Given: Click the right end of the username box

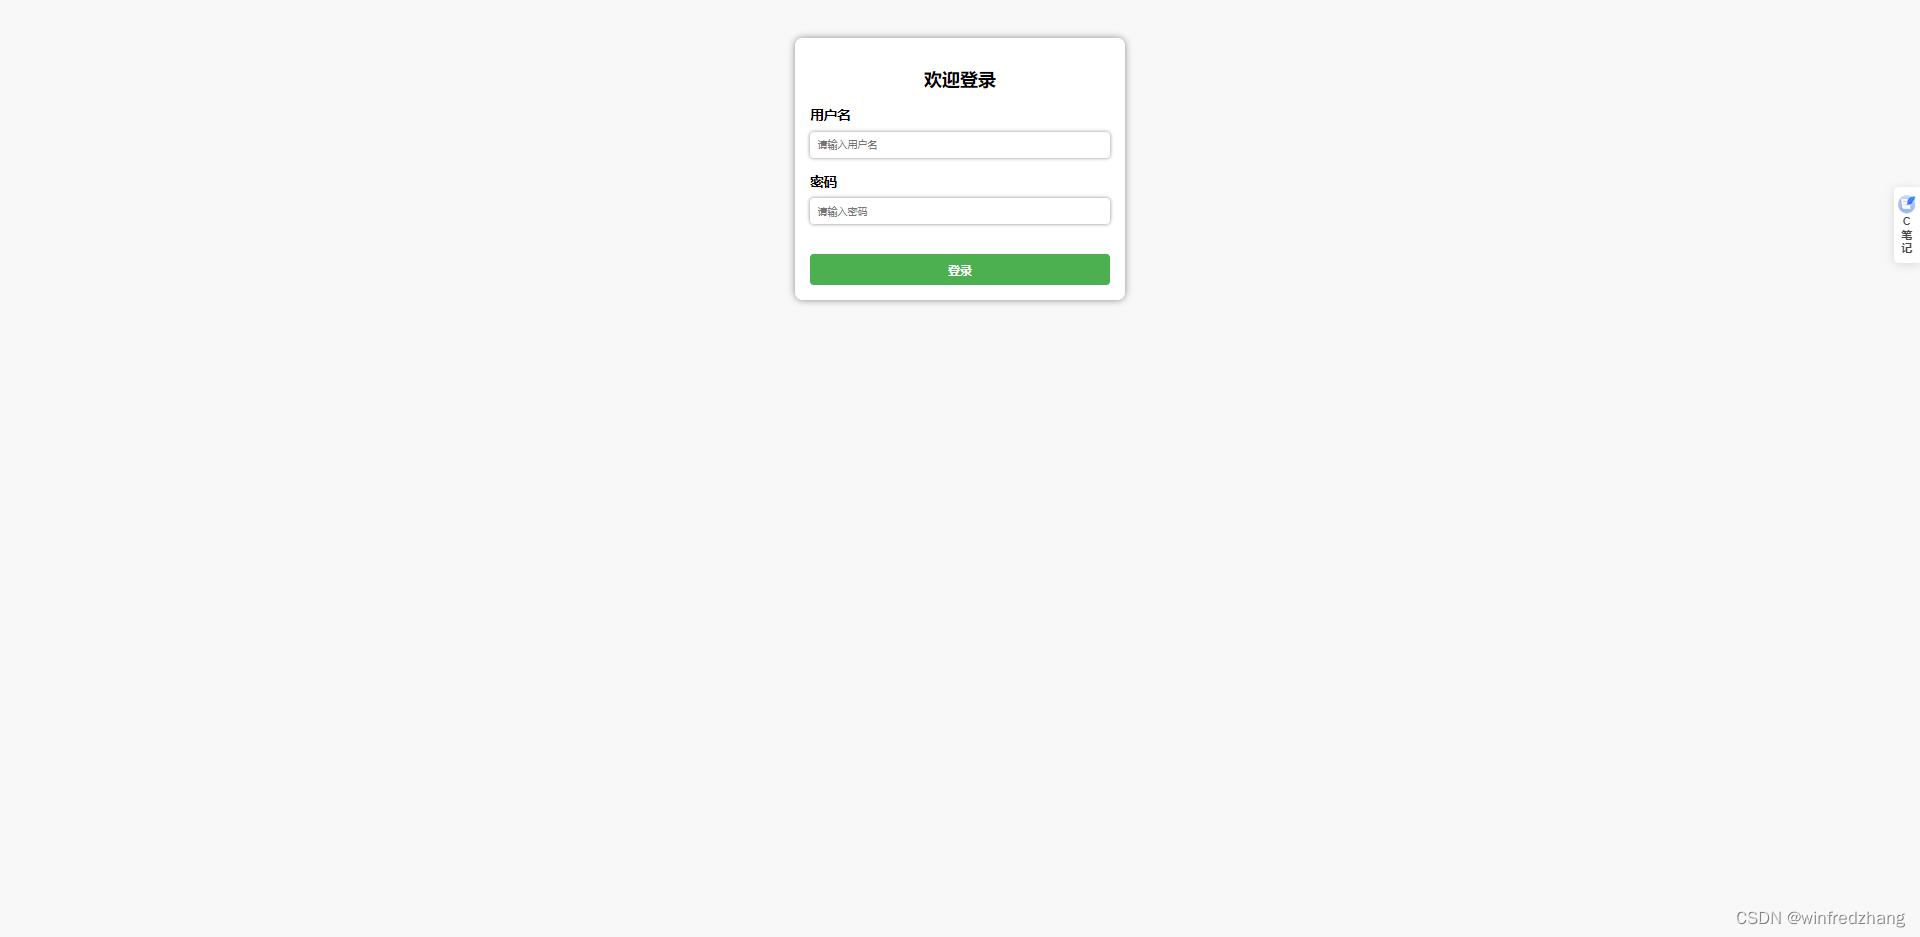Looking at the screenshot, I should click(x=1098, y=145).
